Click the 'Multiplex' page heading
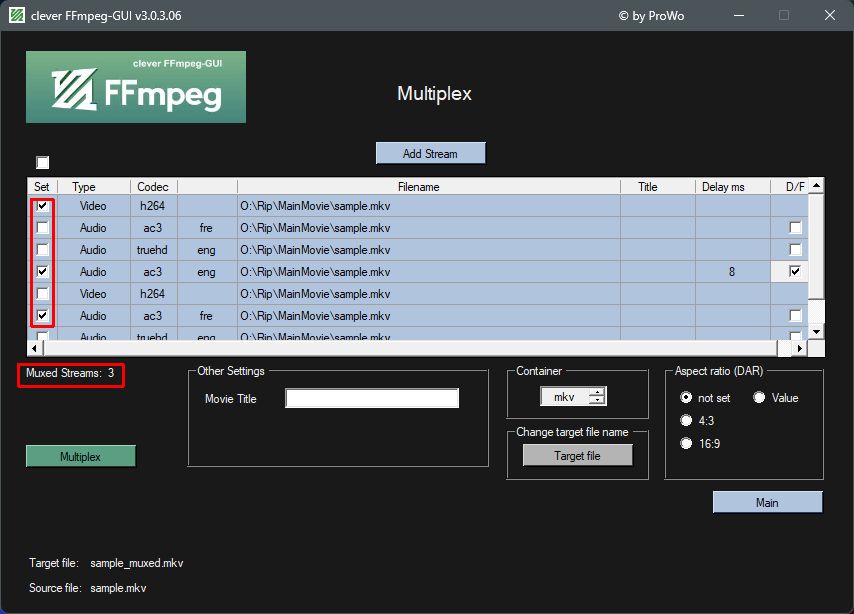The image size is (854, 614). [x=434, y=93]
